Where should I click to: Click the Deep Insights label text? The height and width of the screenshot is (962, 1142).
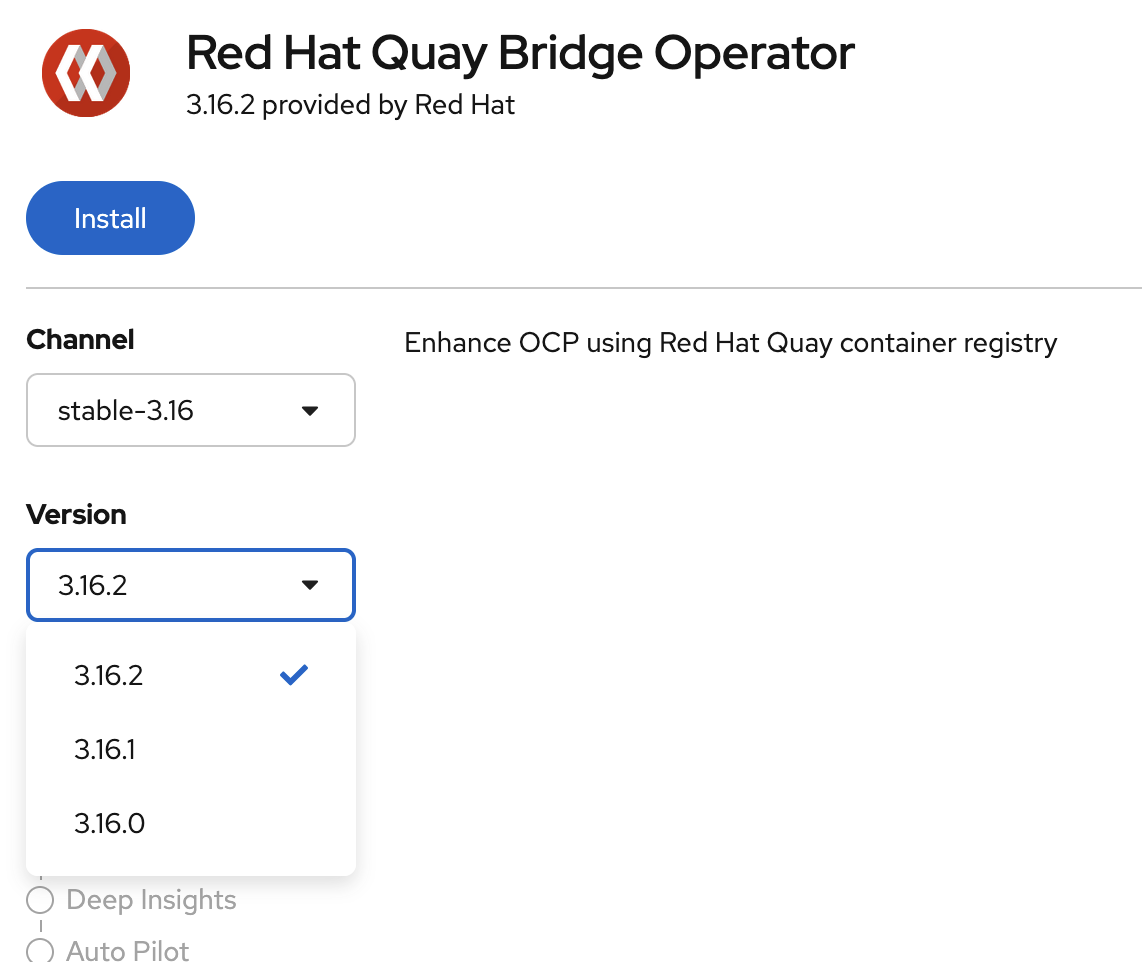point(151,900)
